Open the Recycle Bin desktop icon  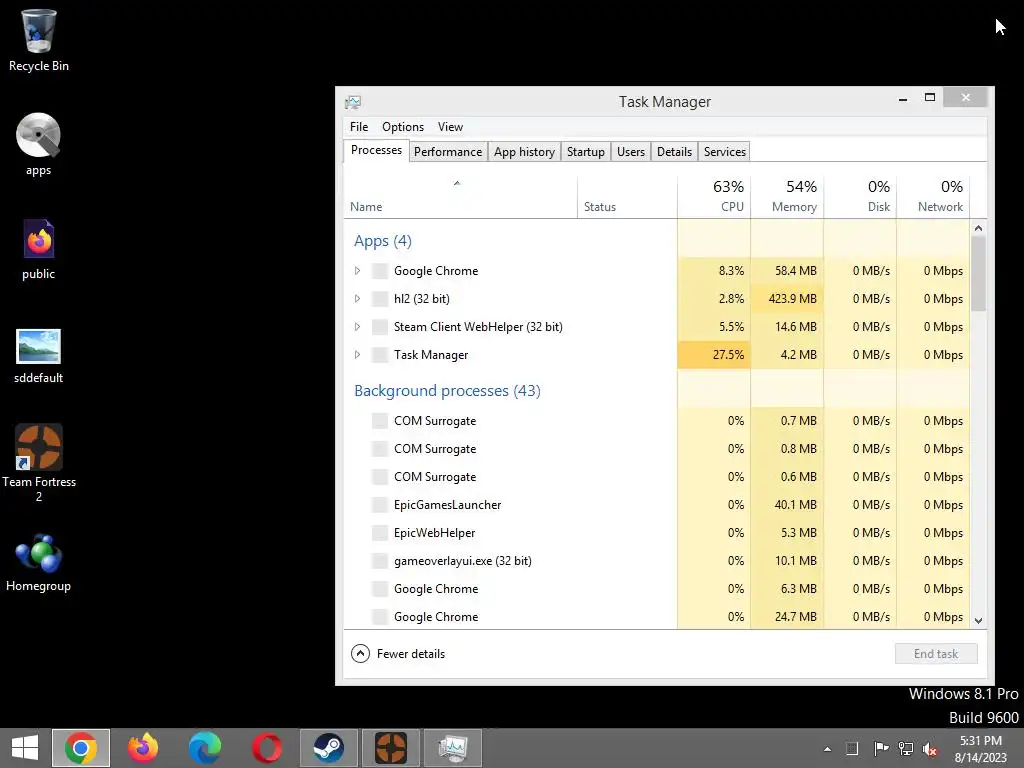39,40
